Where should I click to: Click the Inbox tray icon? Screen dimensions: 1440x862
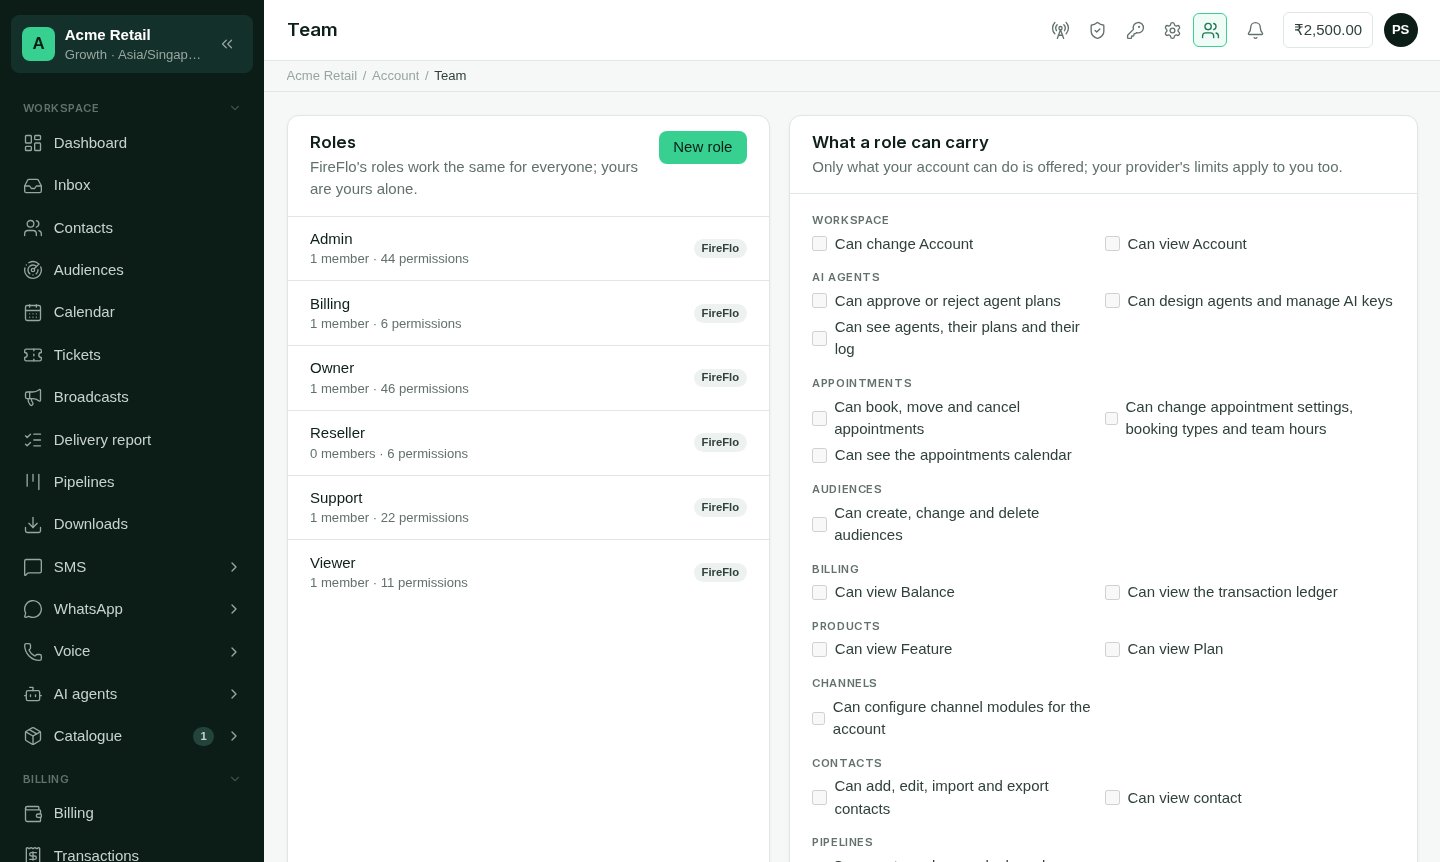click(33, 185)
